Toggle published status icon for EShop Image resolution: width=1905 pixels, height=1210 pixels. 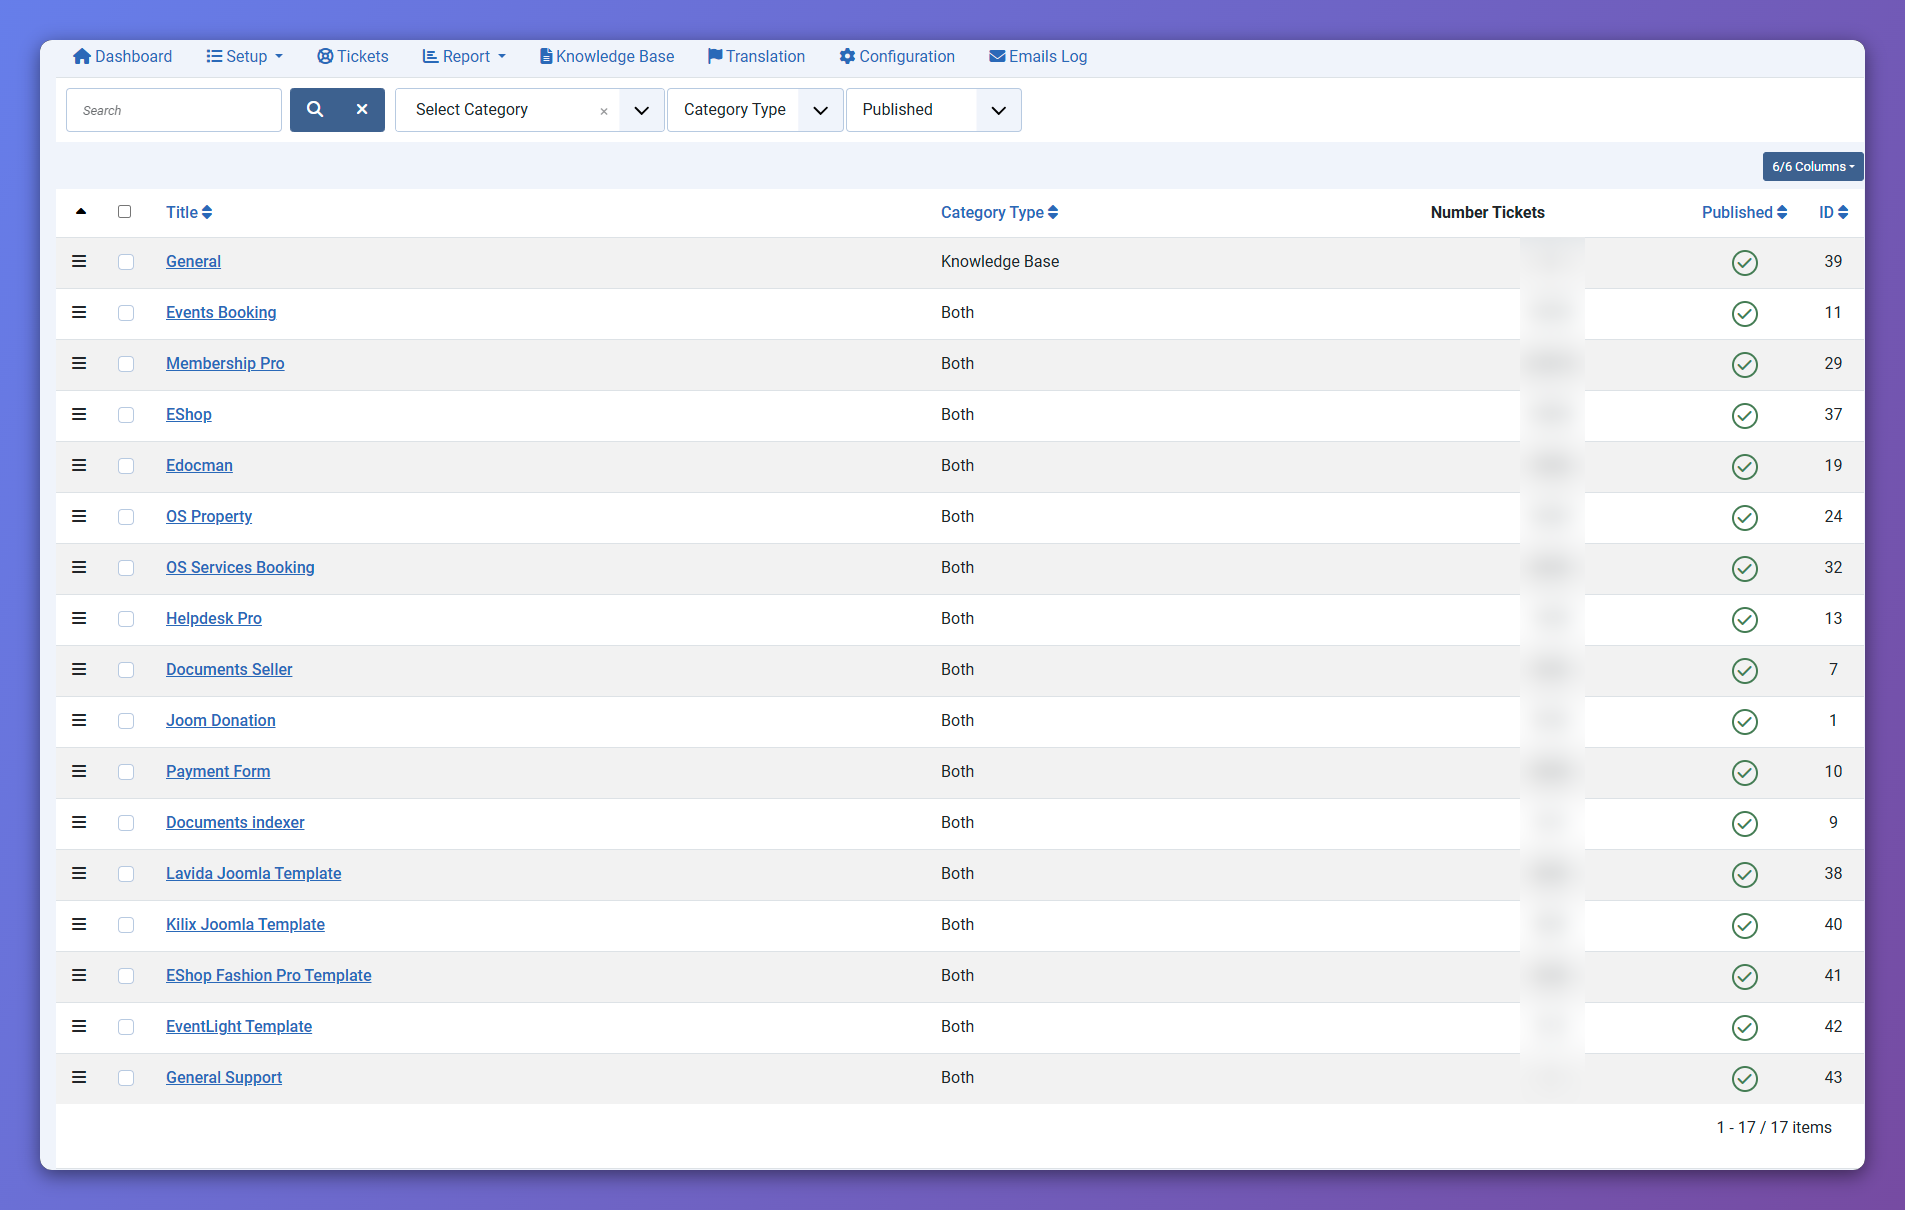coord(1744,415)
